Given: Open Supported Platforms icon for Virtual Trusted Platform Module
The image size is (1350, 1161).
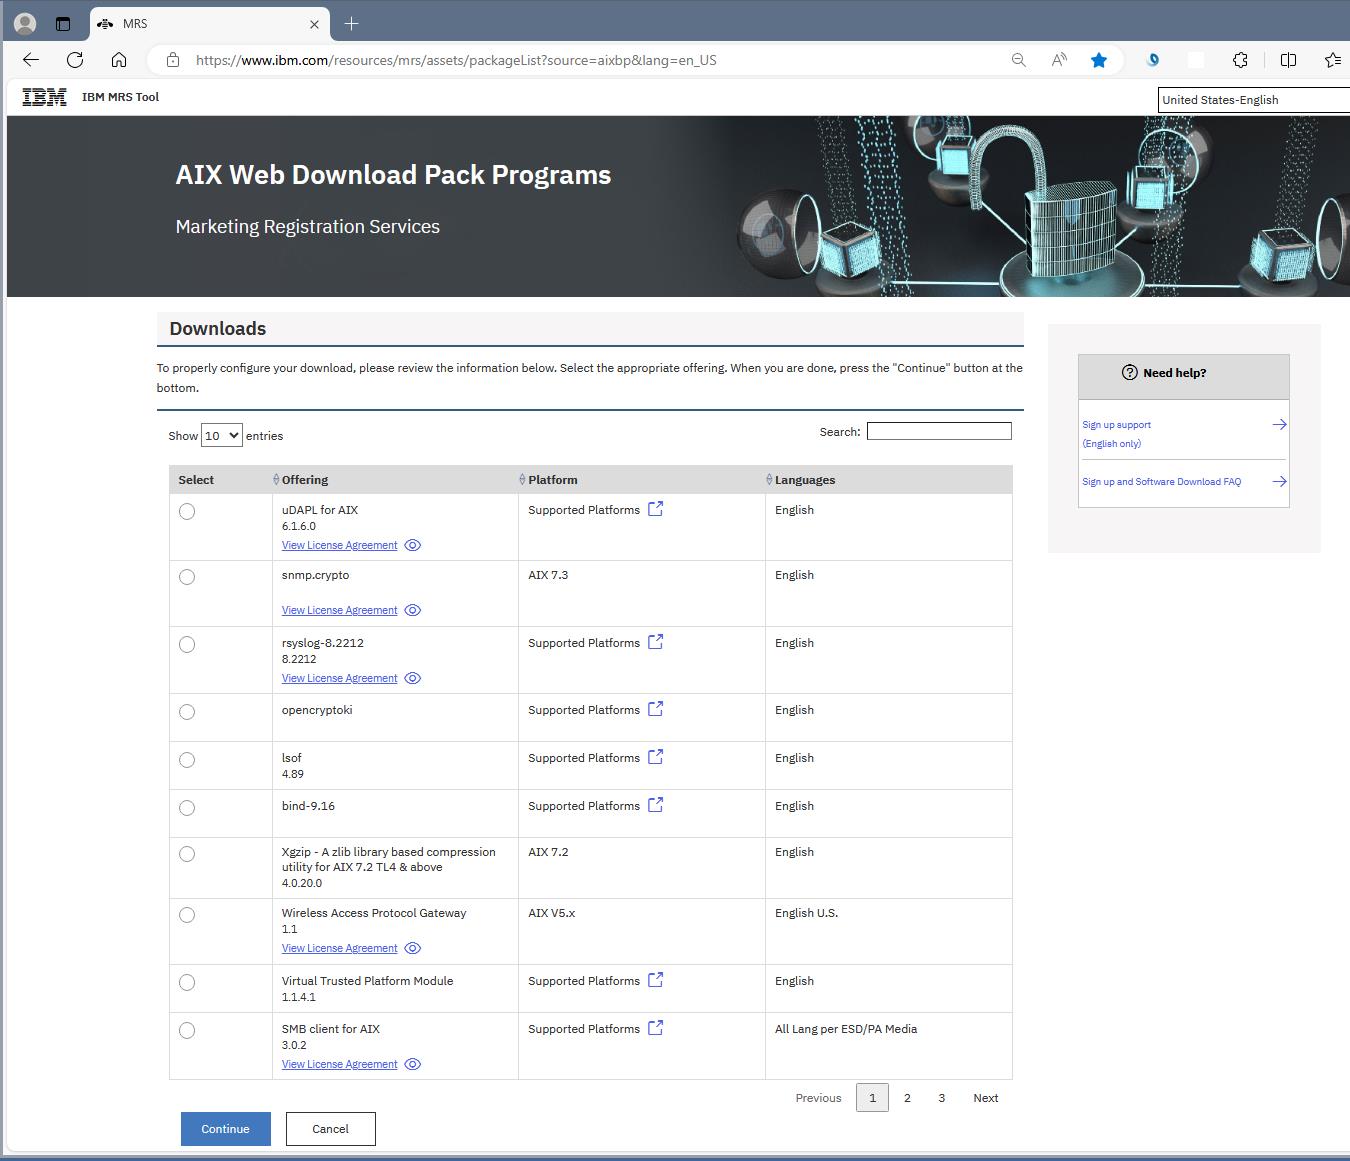Looking at the screenshot, I should tap(655, 980).
